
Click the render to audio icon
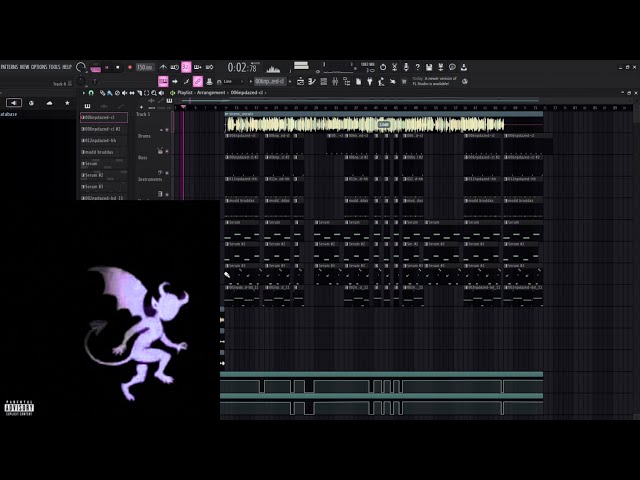point(440,67)
